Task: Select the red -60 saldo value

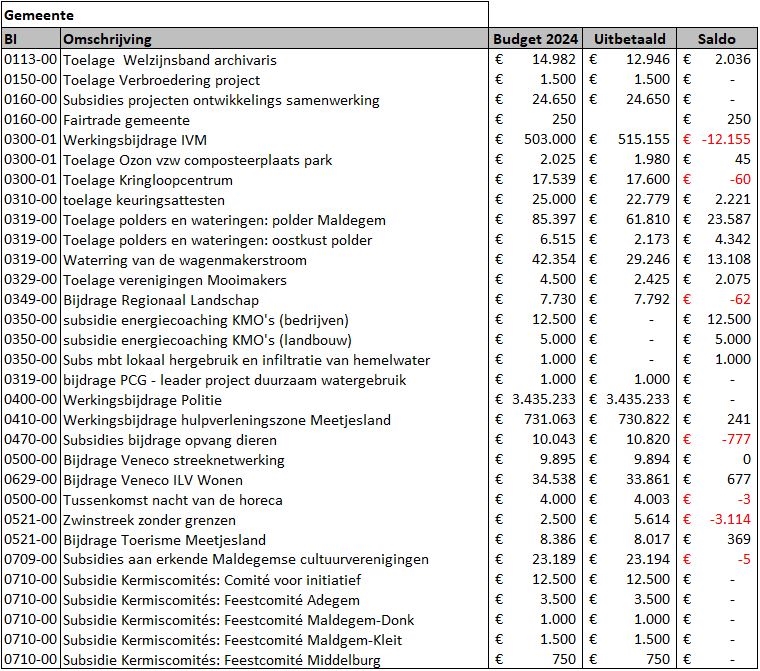Action: click(x=740, y=180)
